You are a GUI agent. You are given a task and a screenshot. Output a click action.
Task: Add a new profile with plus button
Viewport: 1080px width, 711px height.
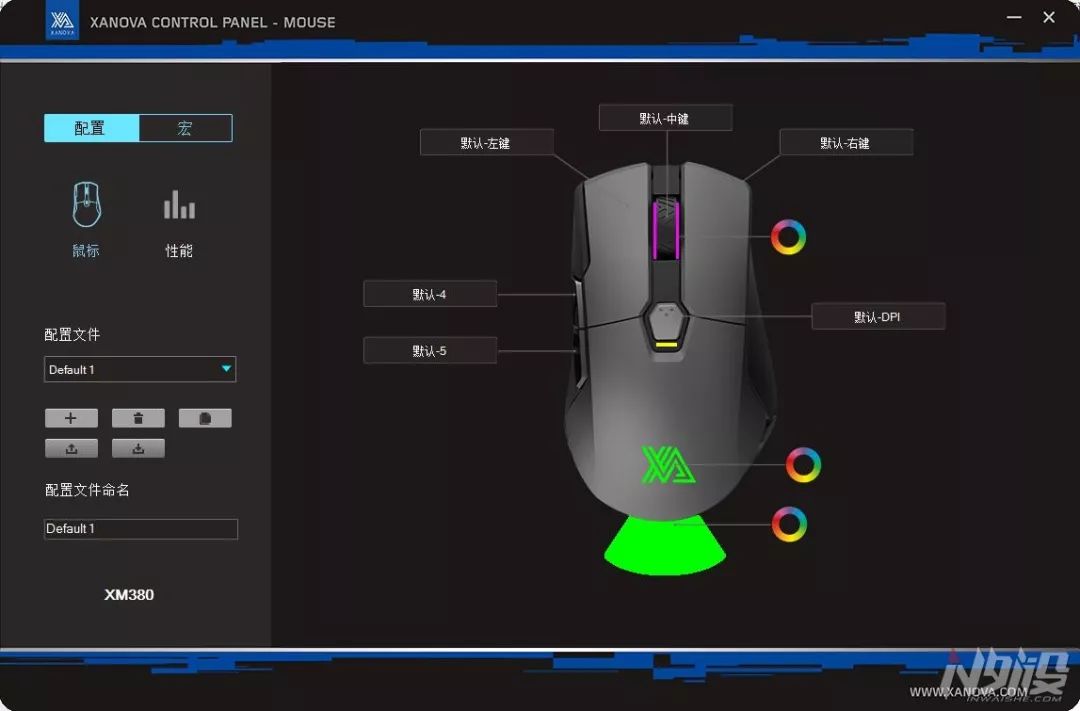click(x=71, y=418)
